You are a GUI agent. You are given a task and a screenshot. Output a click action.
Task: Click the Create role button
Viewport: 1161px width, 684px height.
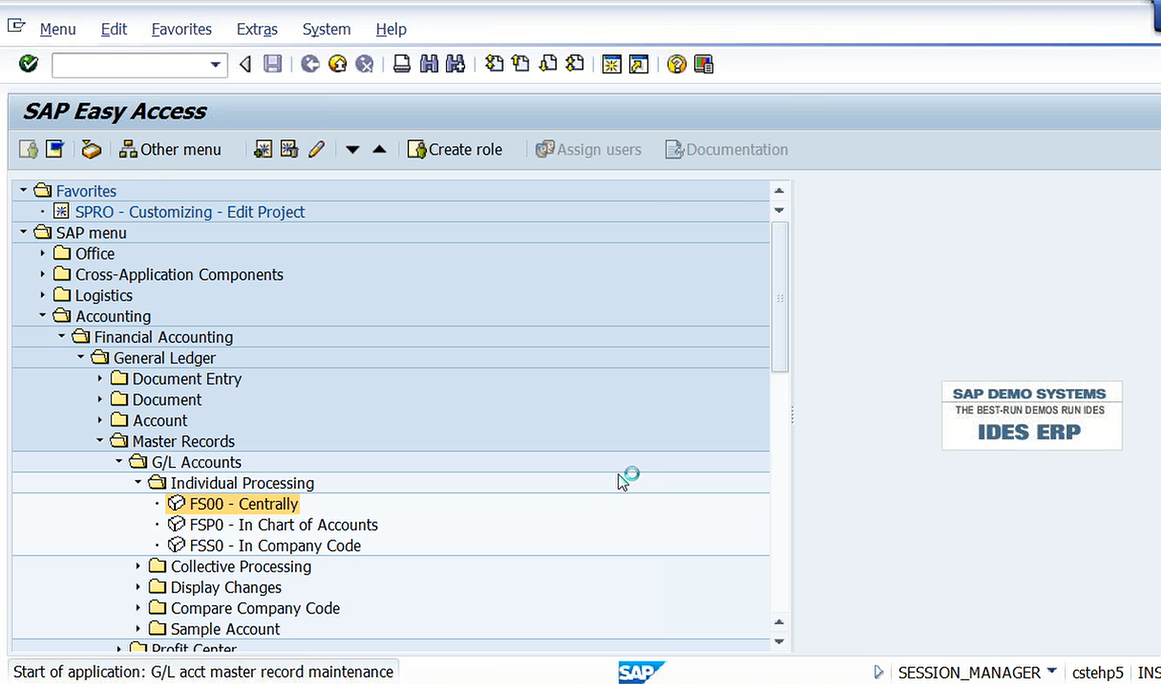(x=455, y=149)
